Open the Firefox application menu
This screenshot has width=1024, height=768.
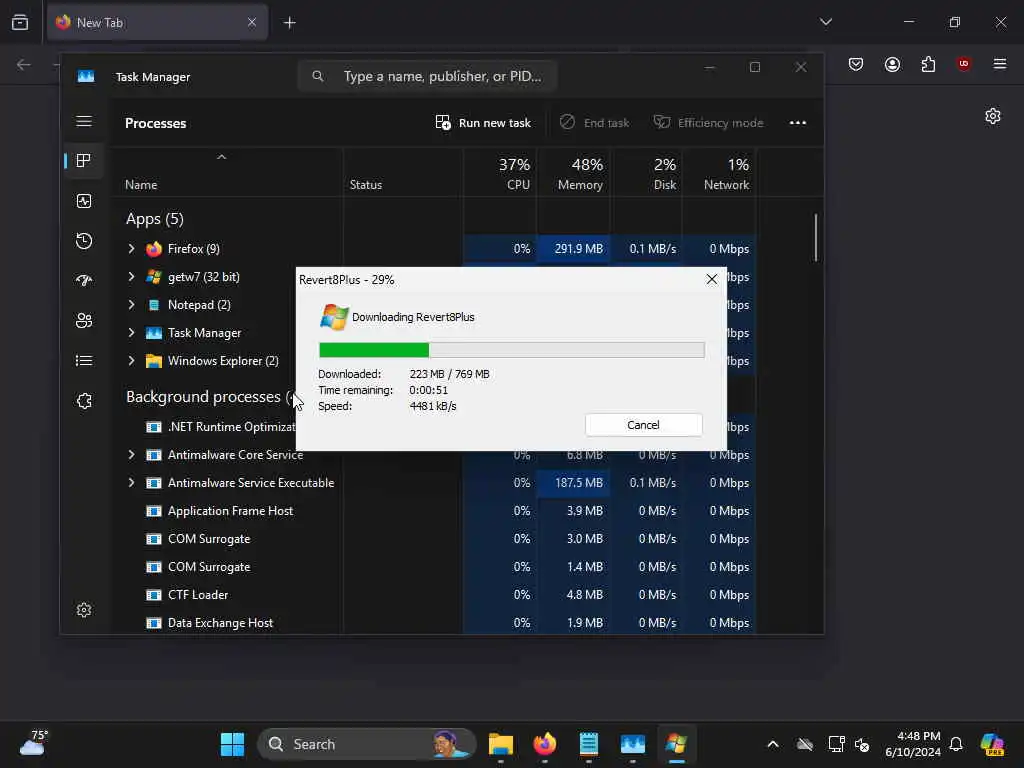(999, 64)
